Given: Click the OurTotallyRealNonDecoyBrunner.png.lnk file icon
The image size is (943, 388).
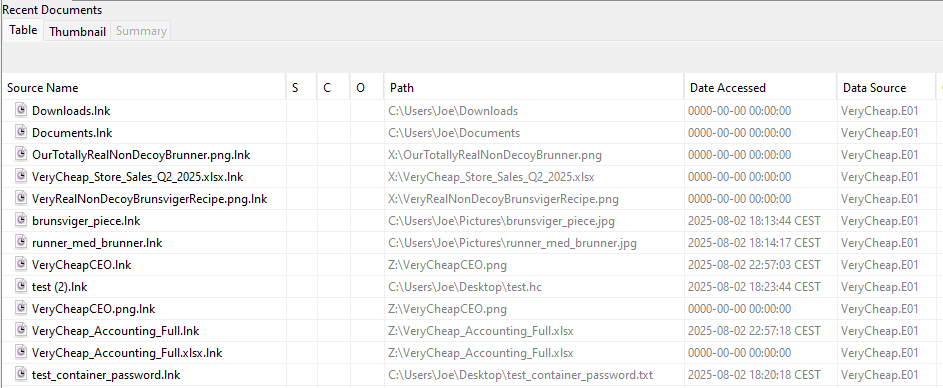Looking at the screenshot, I should coord(22,155).
